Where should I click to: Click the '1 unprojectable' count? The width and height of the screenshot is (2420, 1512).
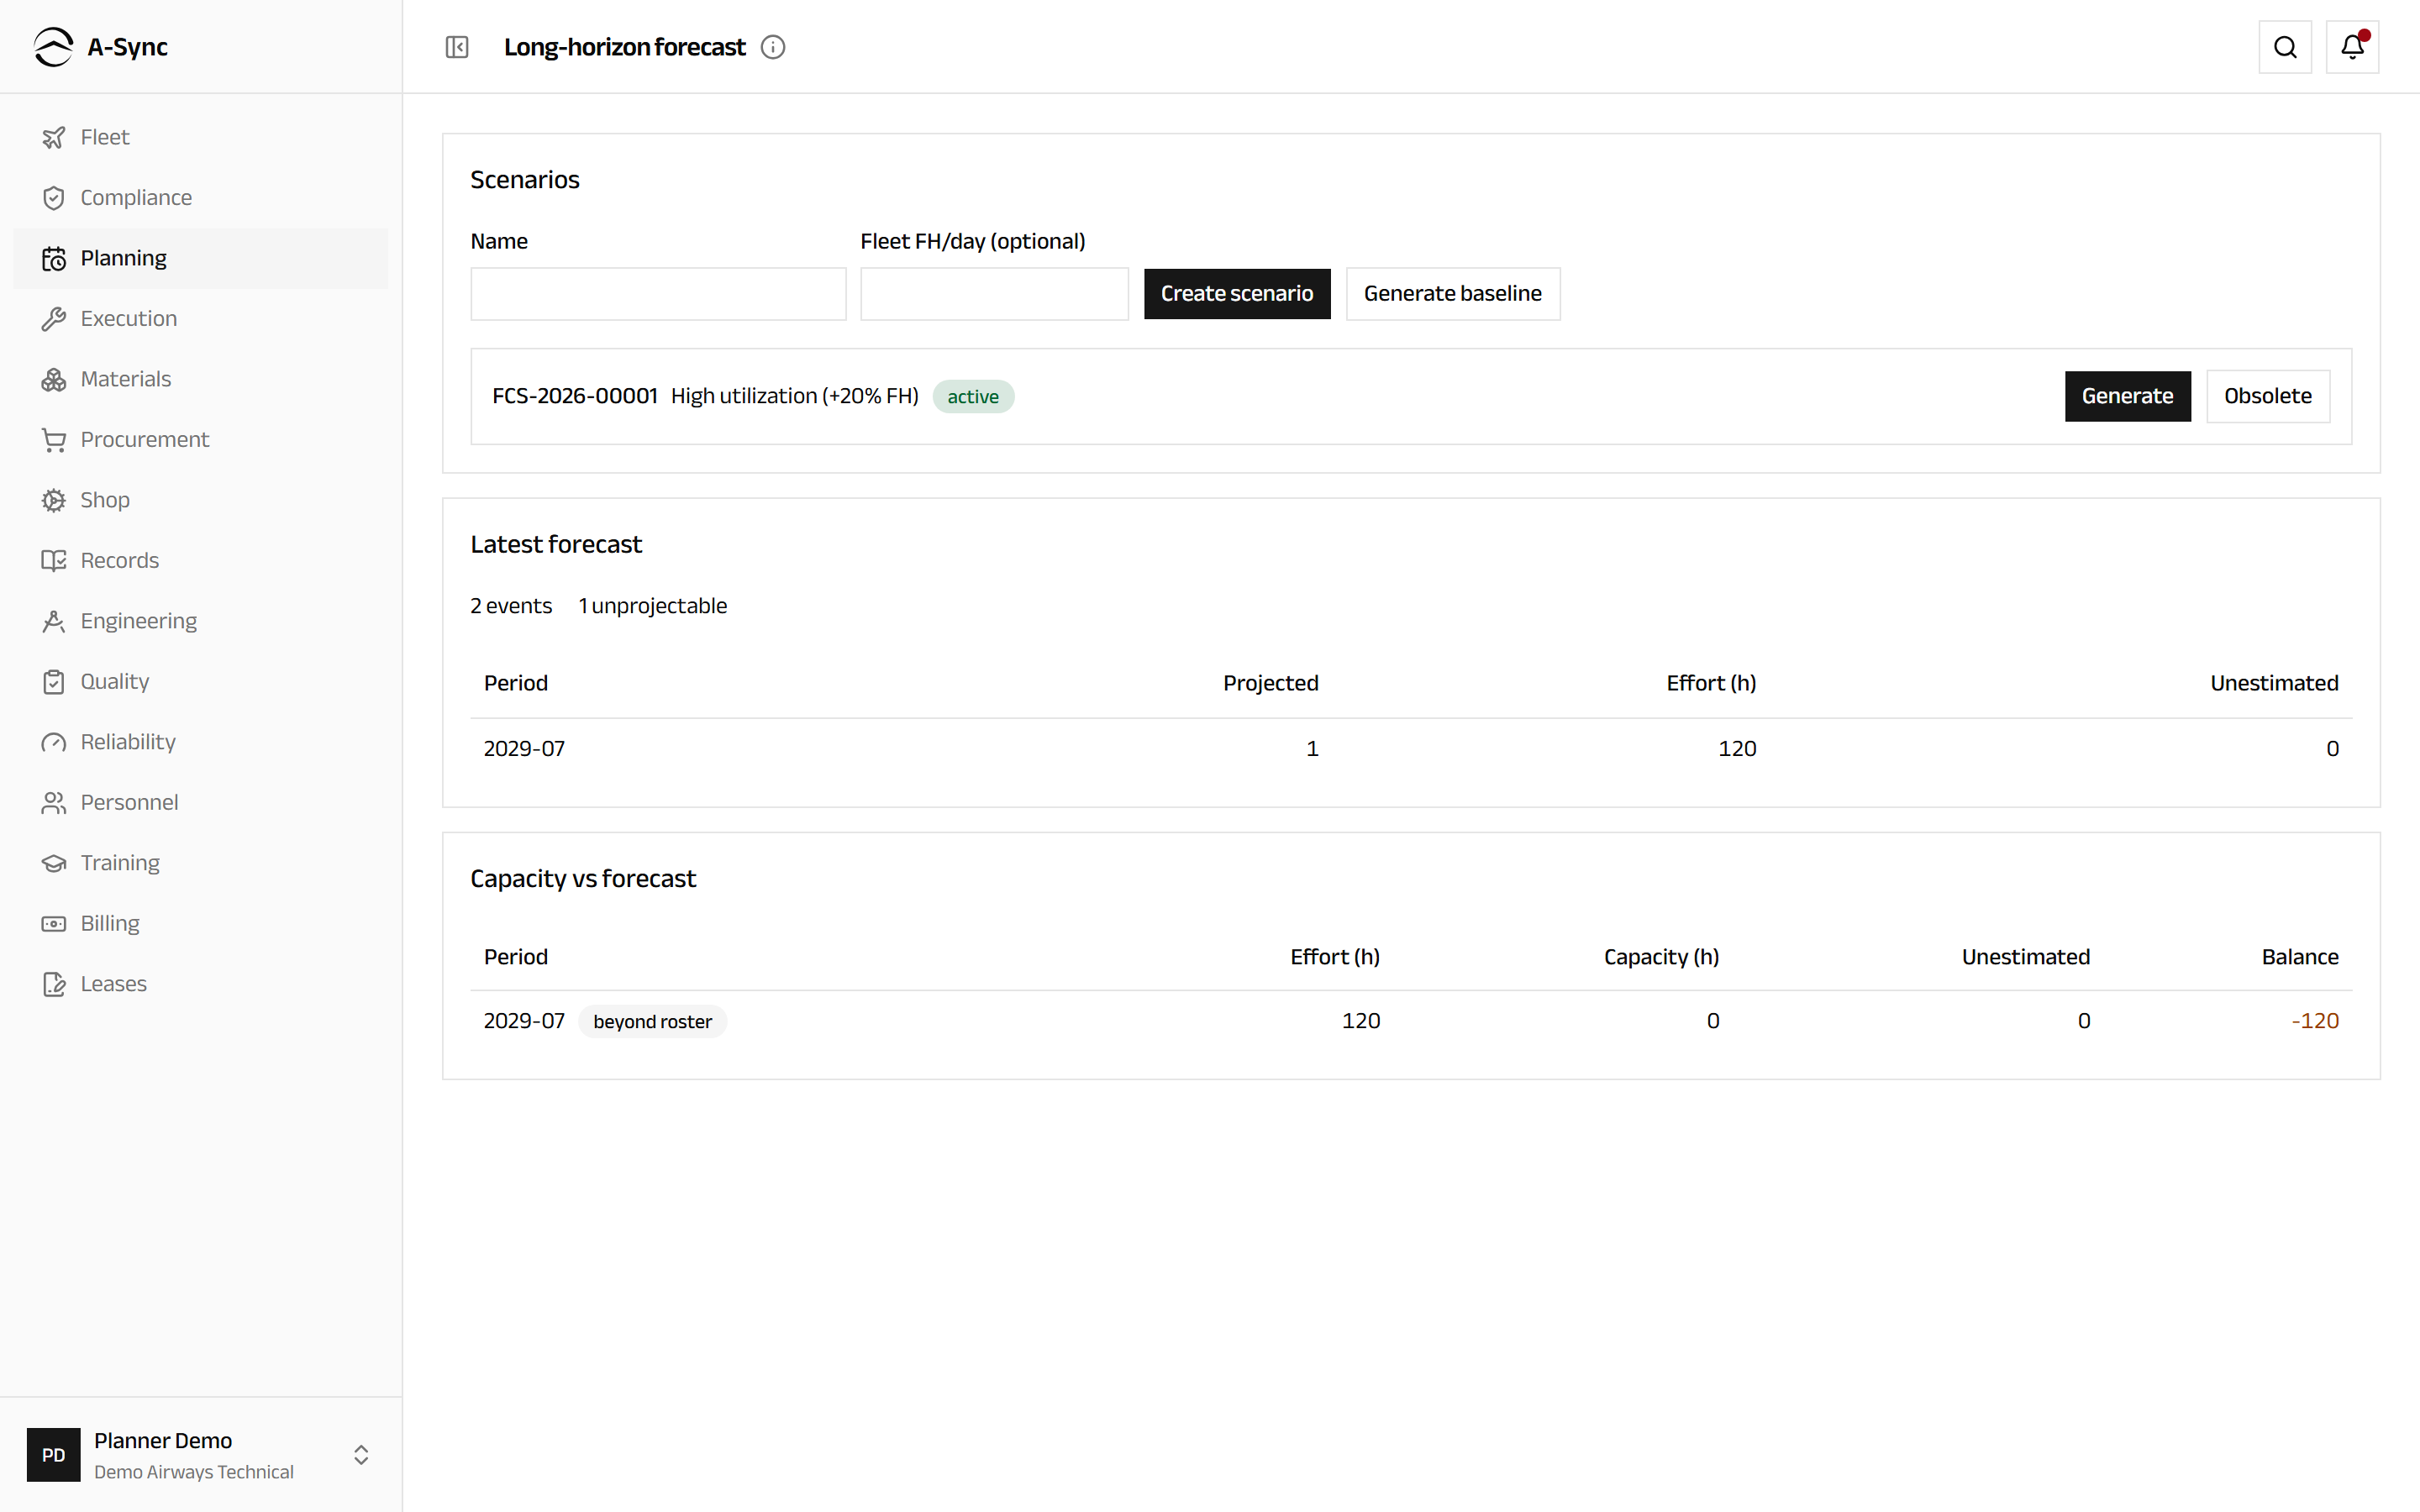pos(652,606)
